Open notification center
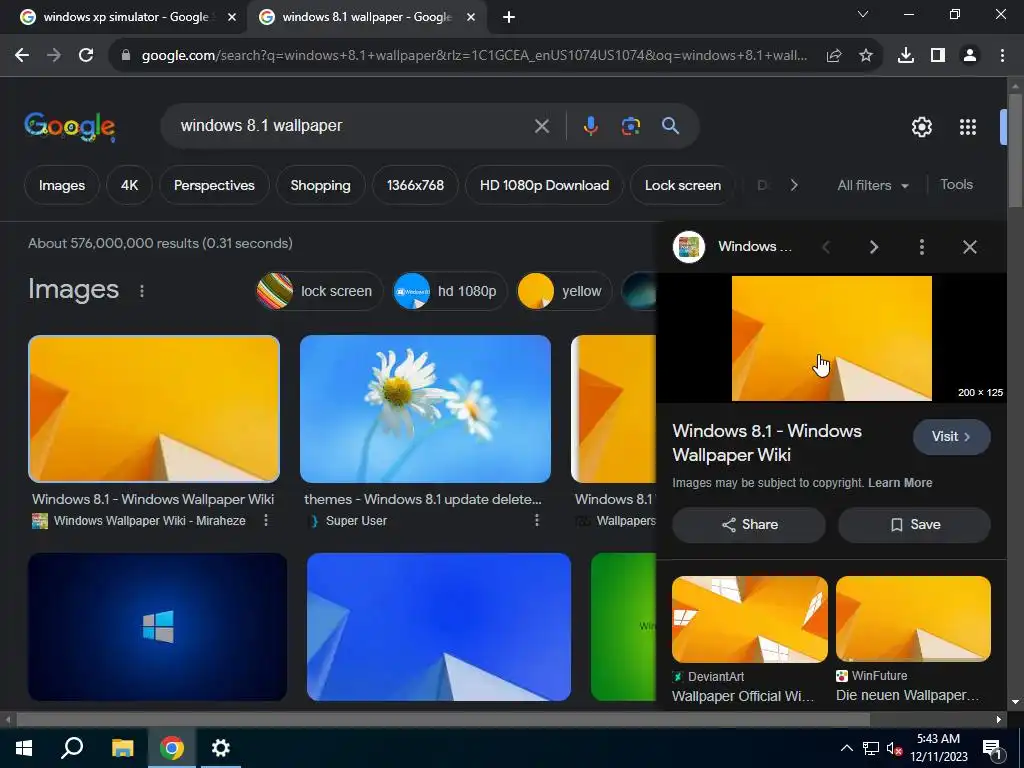Viewport: 1024px width, 768px height. click(x=993, y=748)
